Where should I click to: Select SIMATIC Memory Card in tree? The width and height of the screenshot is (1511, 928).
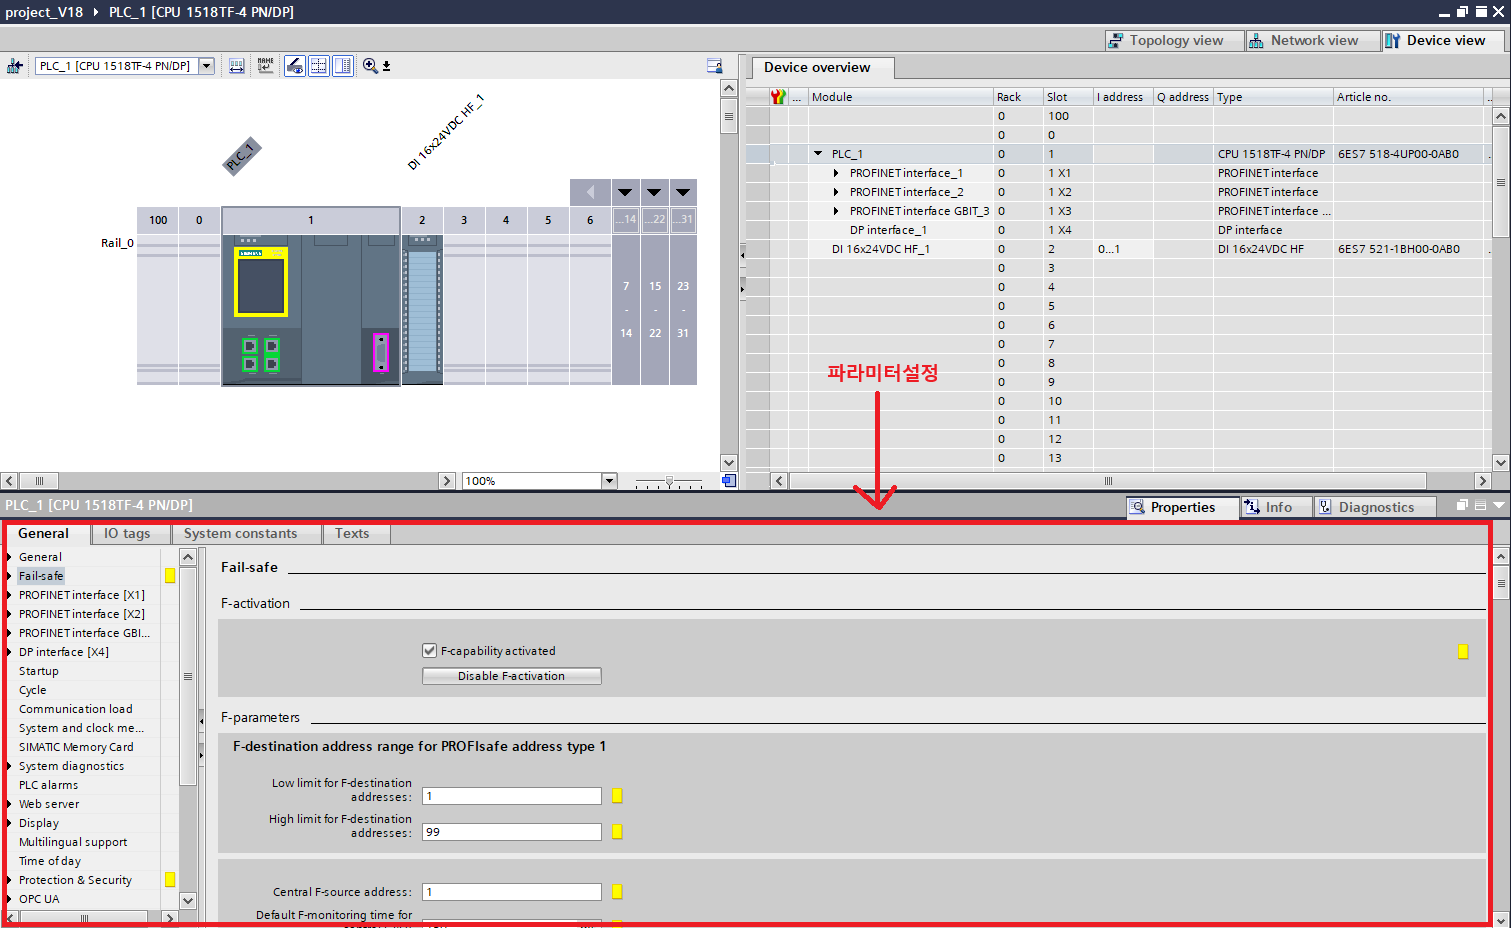pyautogui.click(x=76, y=747)
